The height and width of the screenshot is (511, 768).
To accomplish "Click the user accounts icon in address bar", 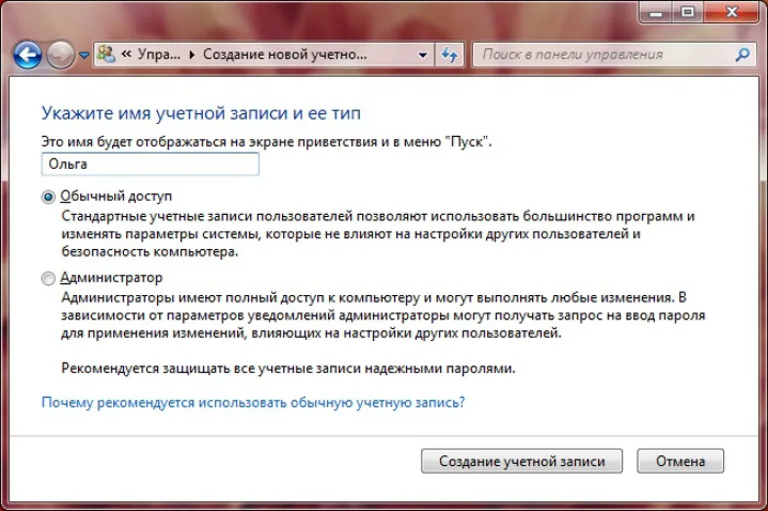I will pos(106,54).
